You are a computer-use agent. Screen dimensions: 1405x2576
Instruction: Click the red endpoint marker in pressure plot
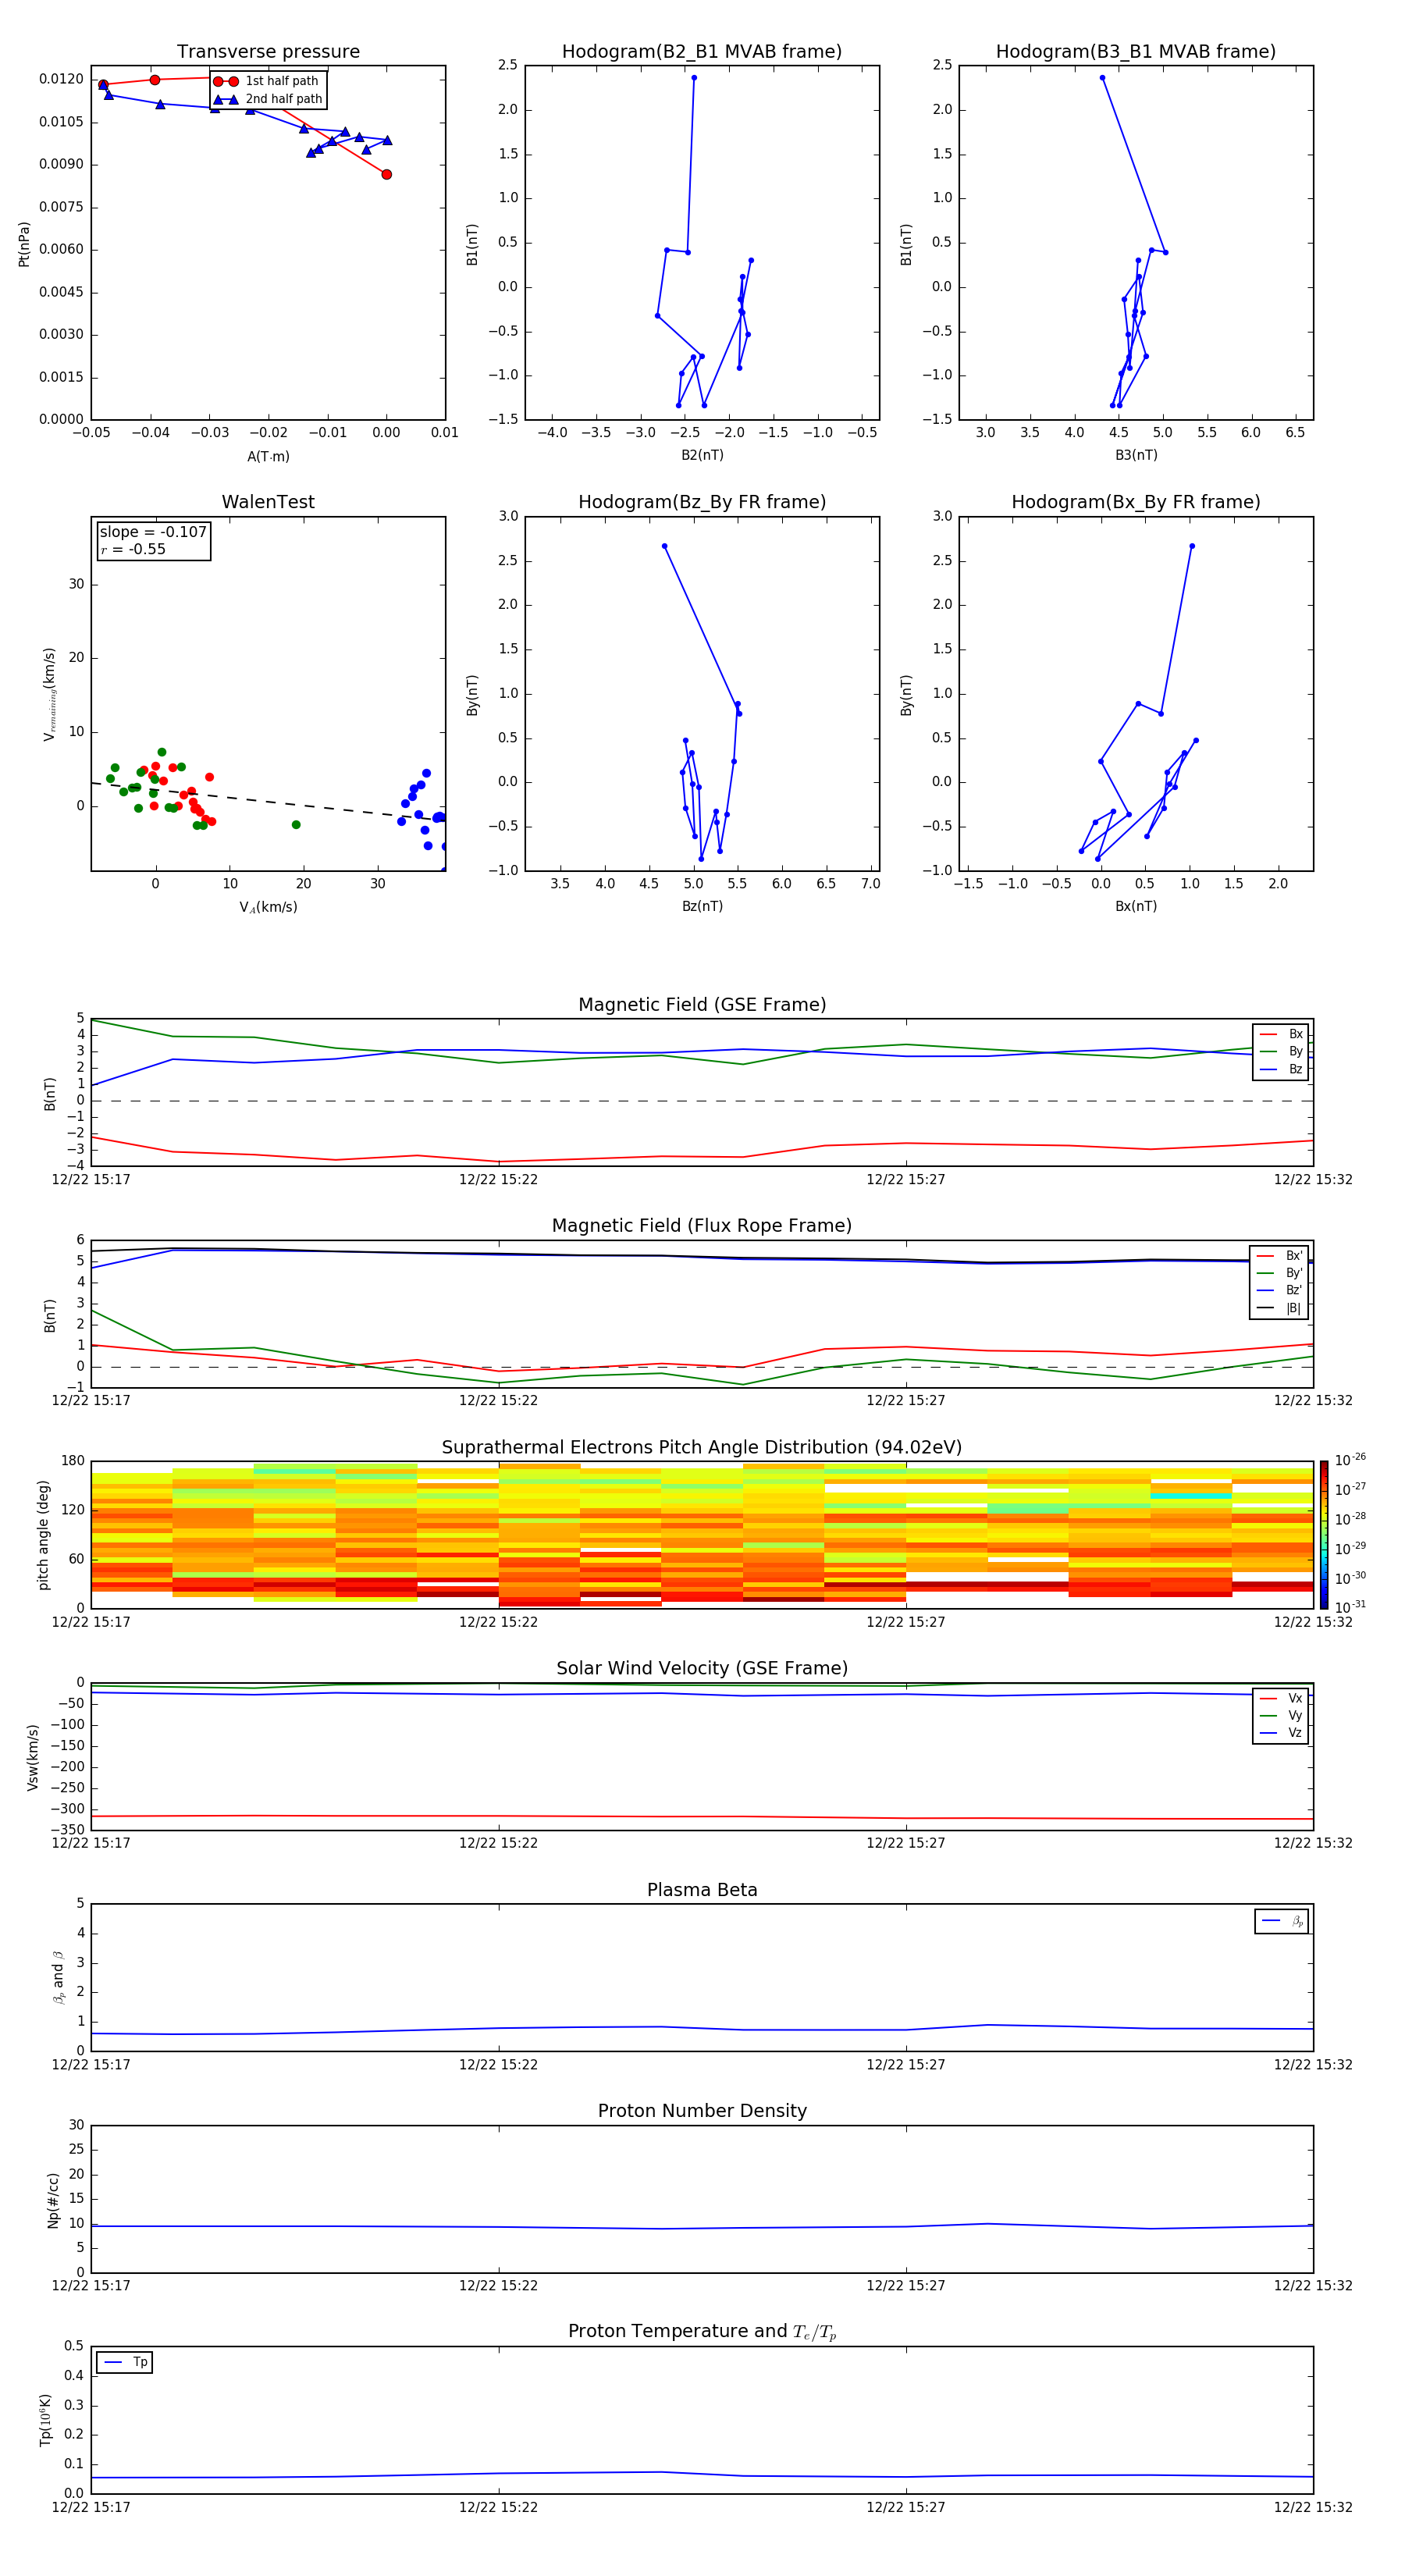(x=387, y=174)
